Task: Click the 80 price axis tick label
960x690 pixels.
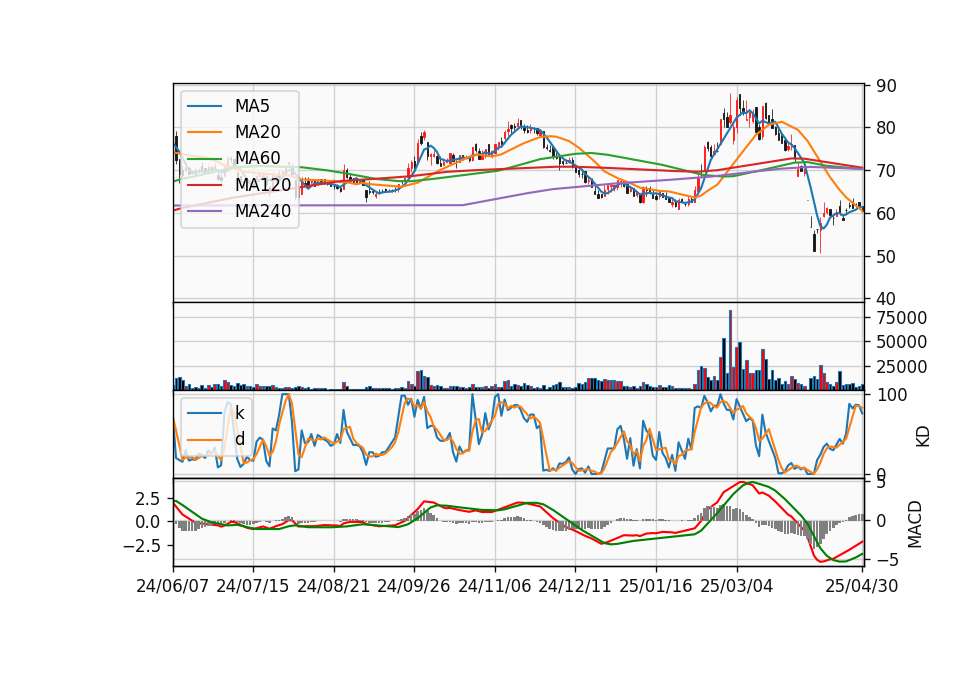Action: point(886,129)
